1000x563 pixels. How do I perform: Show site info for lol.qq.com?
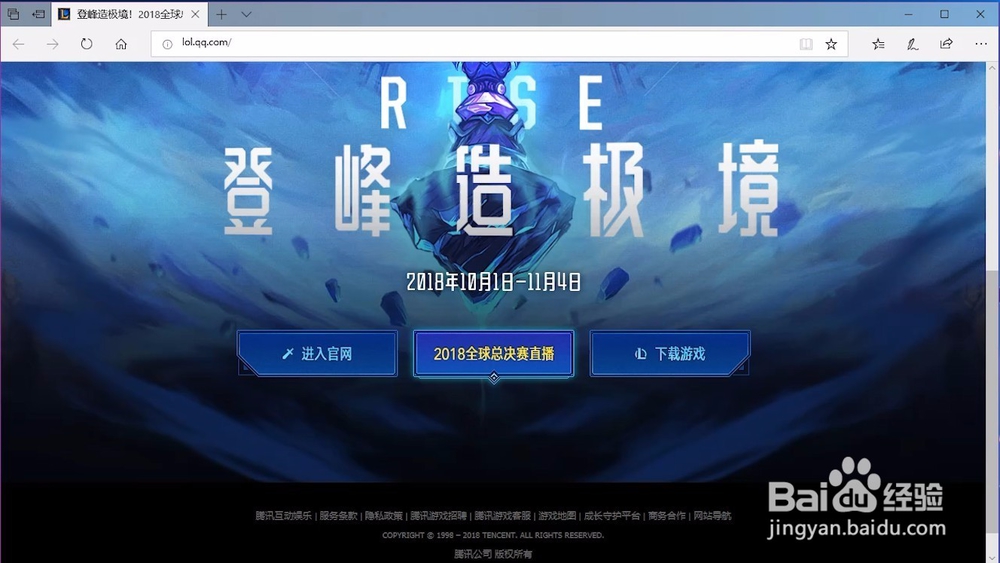tap(167, 44)
